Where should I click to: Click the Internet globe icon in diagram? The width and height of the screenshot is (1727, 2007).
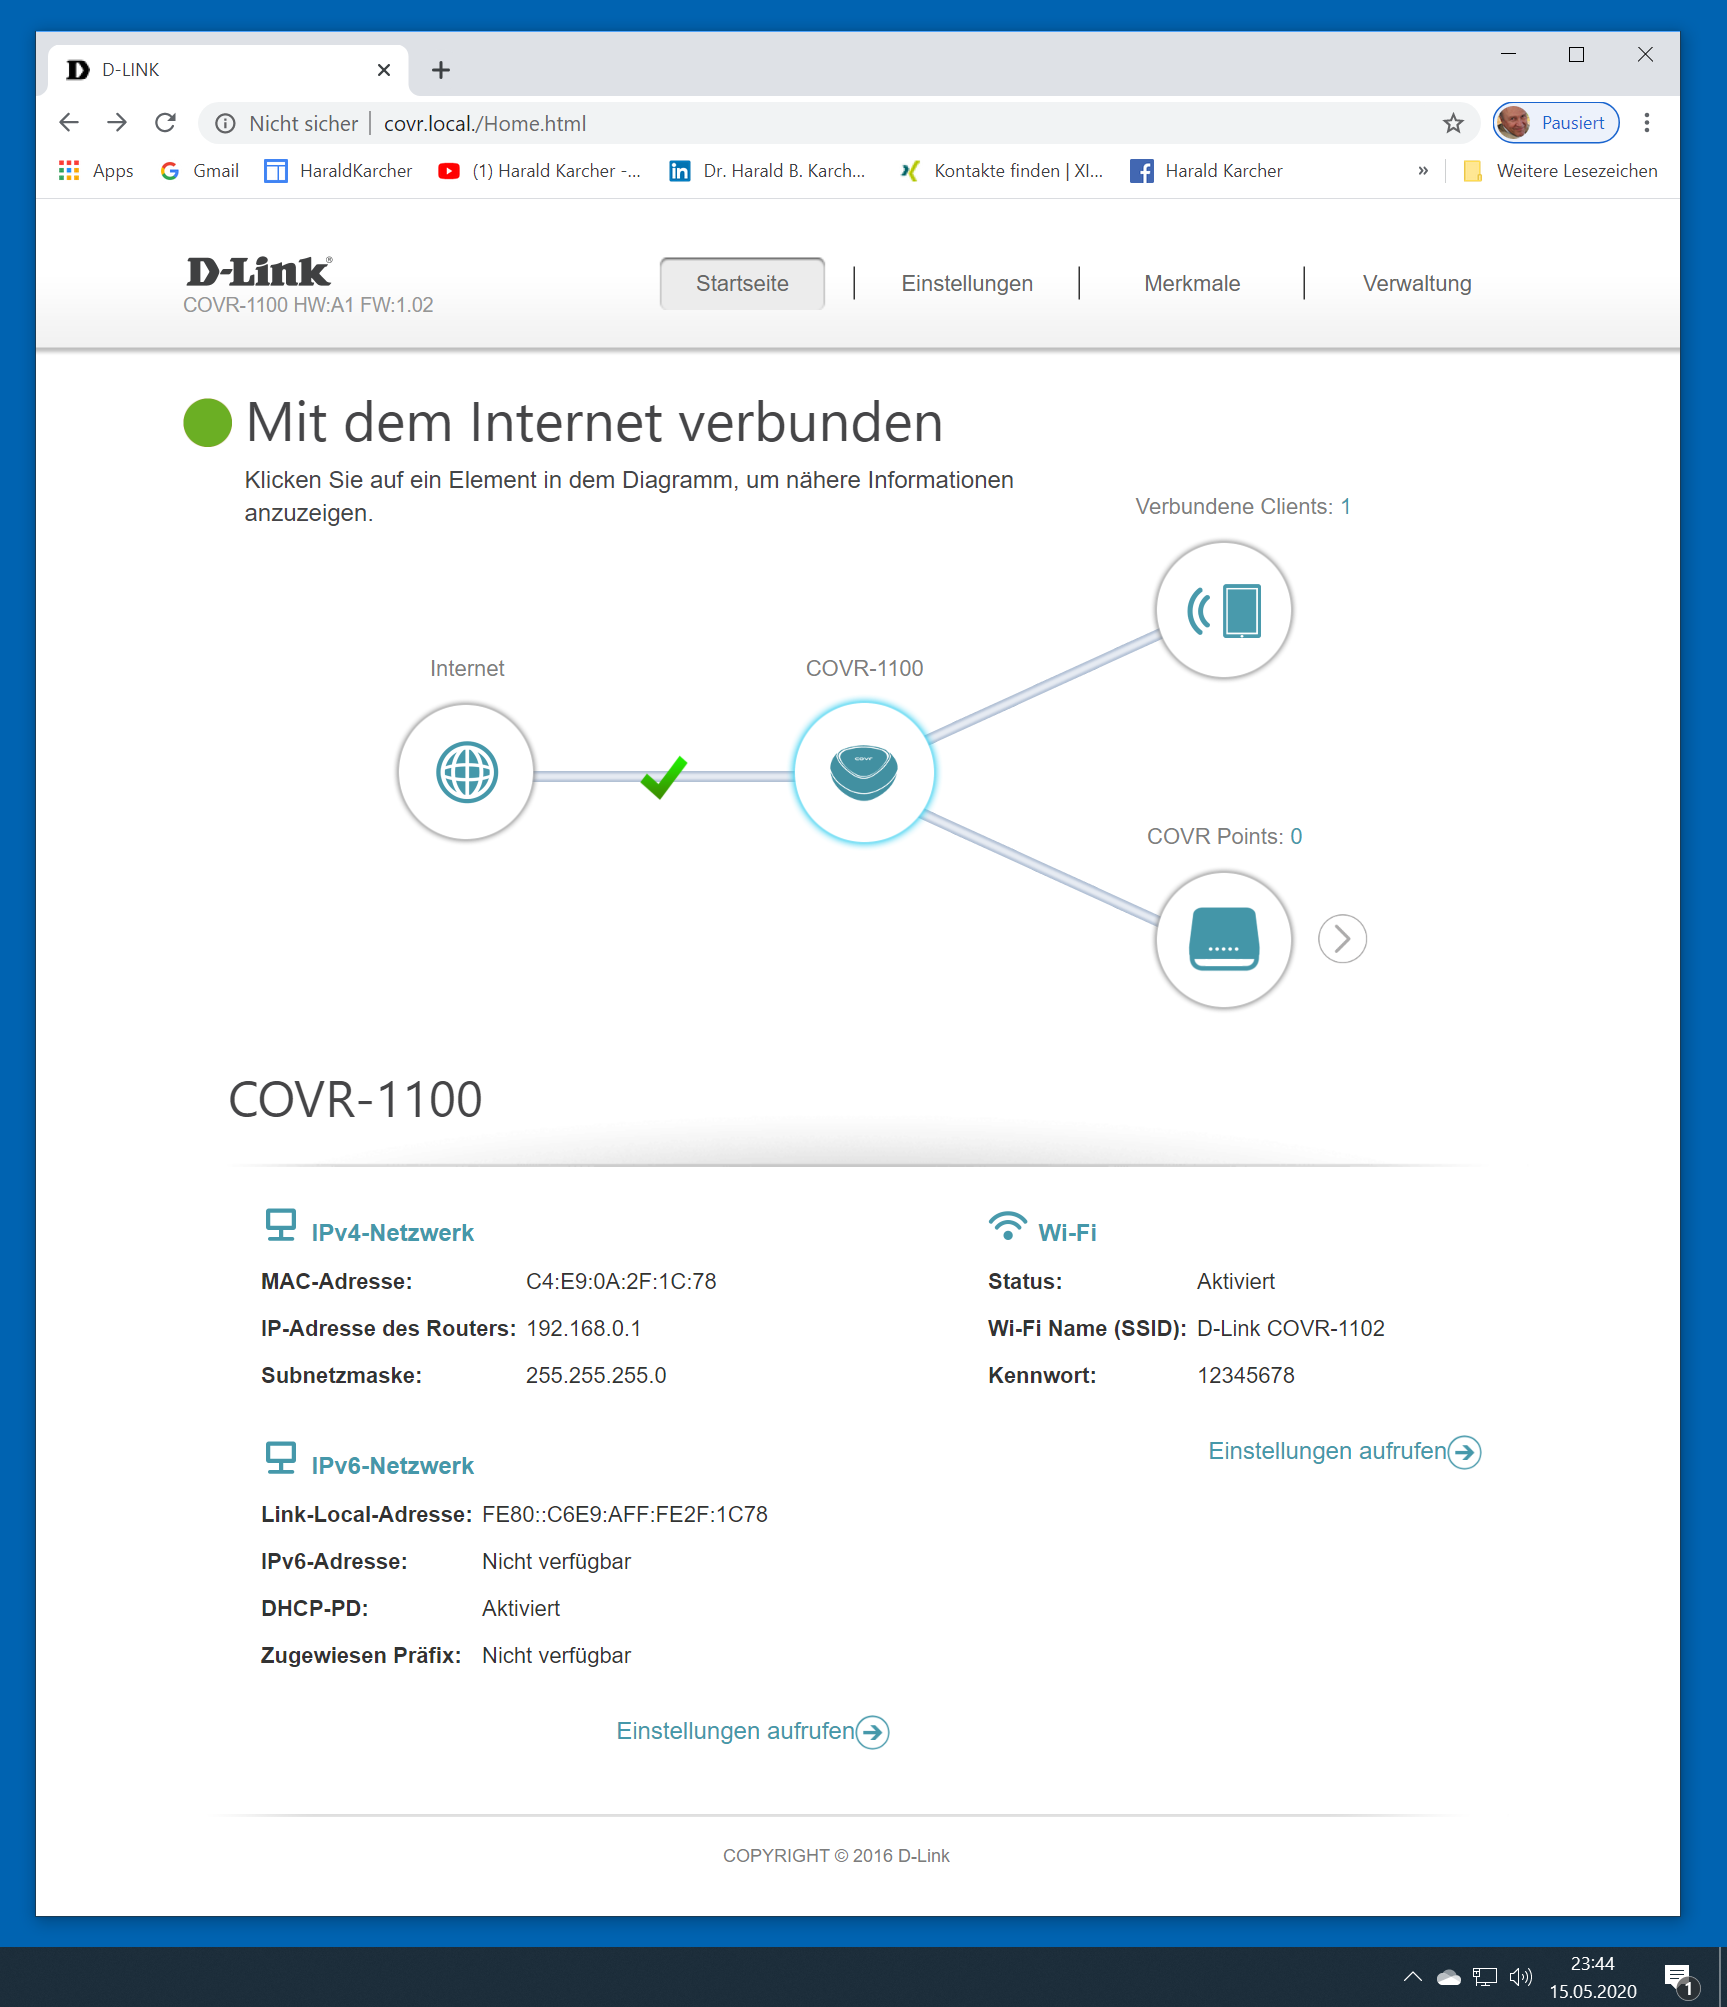(x=466, y=772)
